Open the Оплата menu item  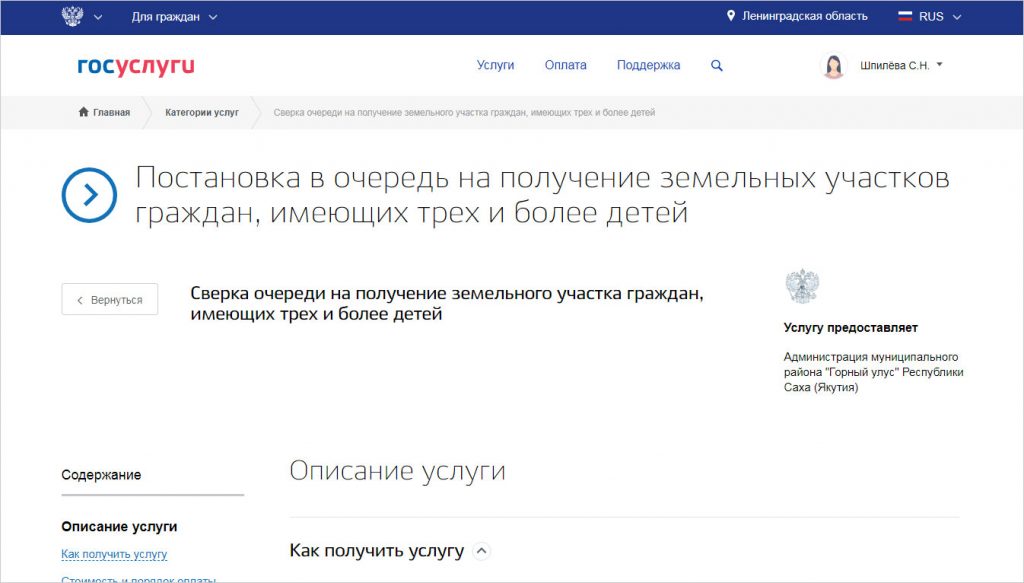tap(566, 65)
